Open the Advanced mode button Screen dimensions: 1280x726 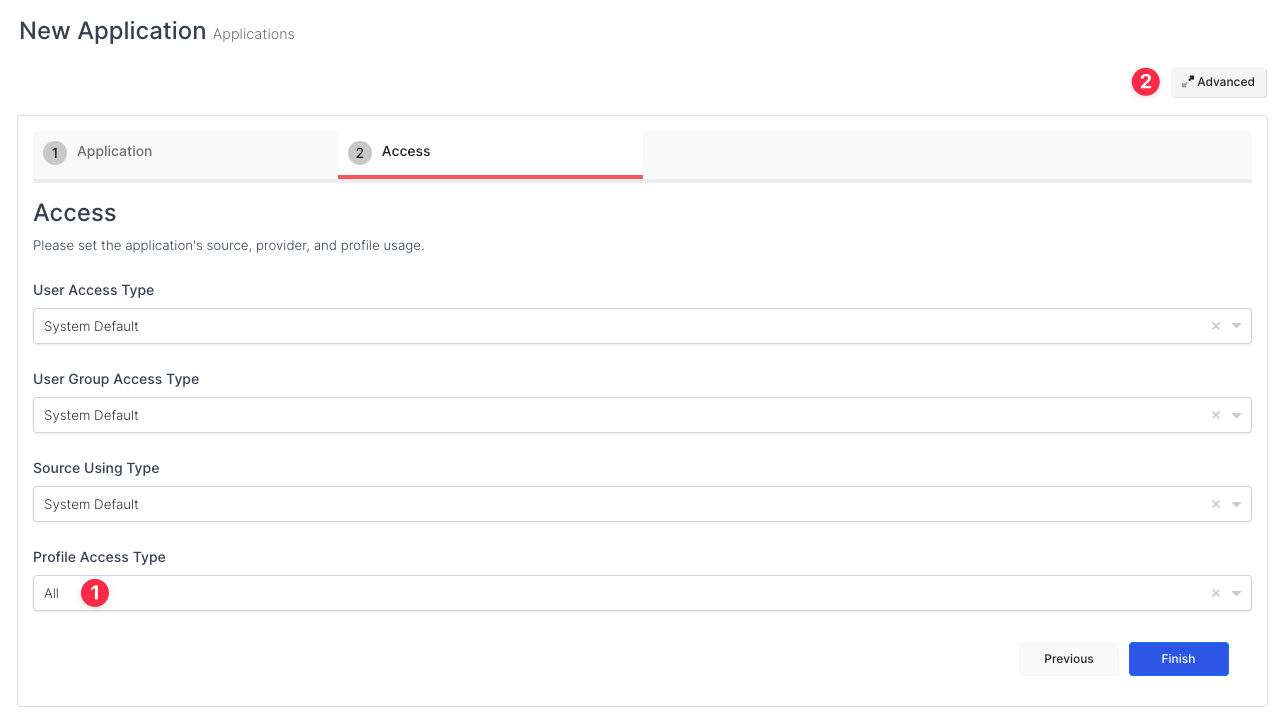pos(1218,82)
